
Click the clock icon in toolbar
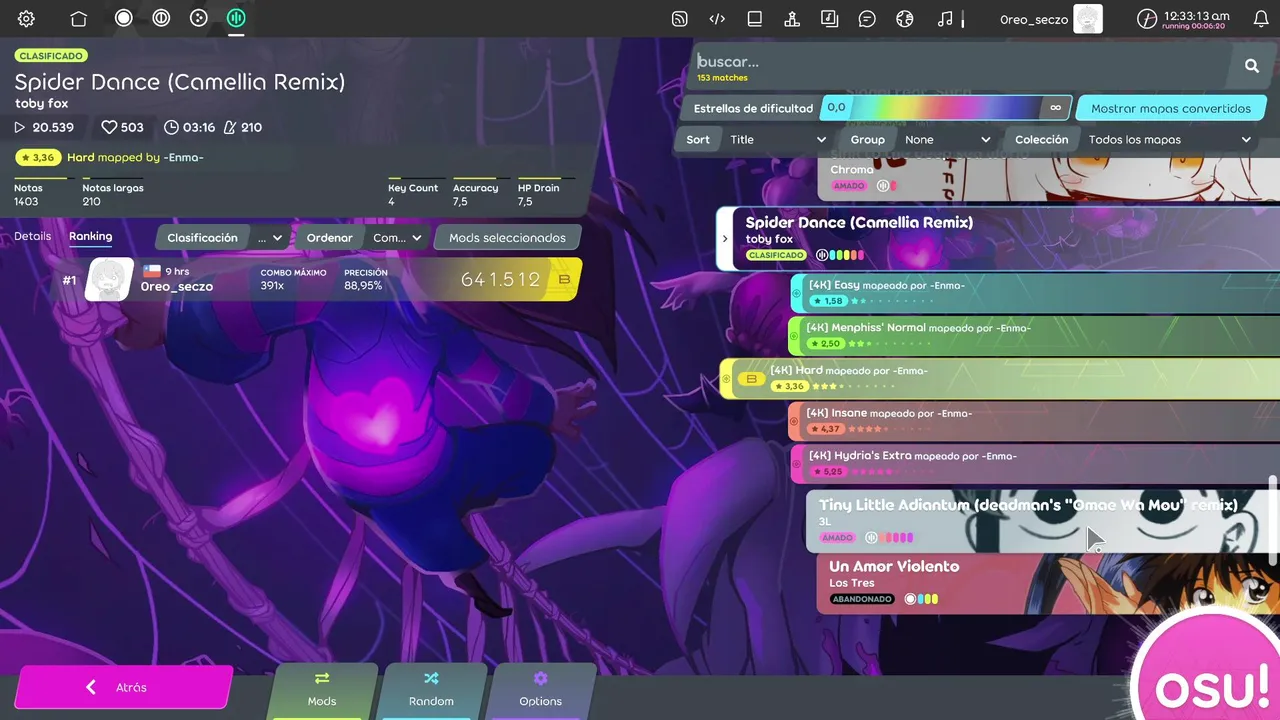[1147, 19]
